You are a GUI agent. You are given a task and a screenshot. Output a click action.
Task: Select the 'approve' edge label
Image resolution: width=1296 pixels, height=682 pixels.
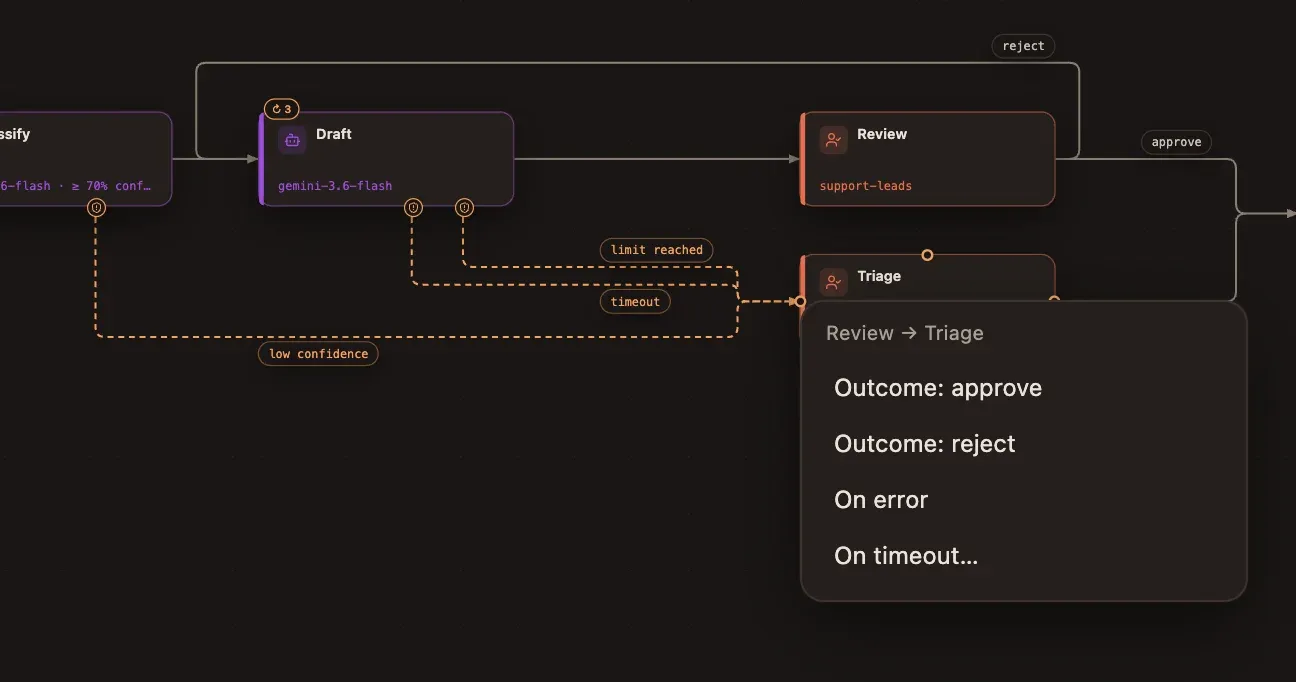coord(1176,142)
